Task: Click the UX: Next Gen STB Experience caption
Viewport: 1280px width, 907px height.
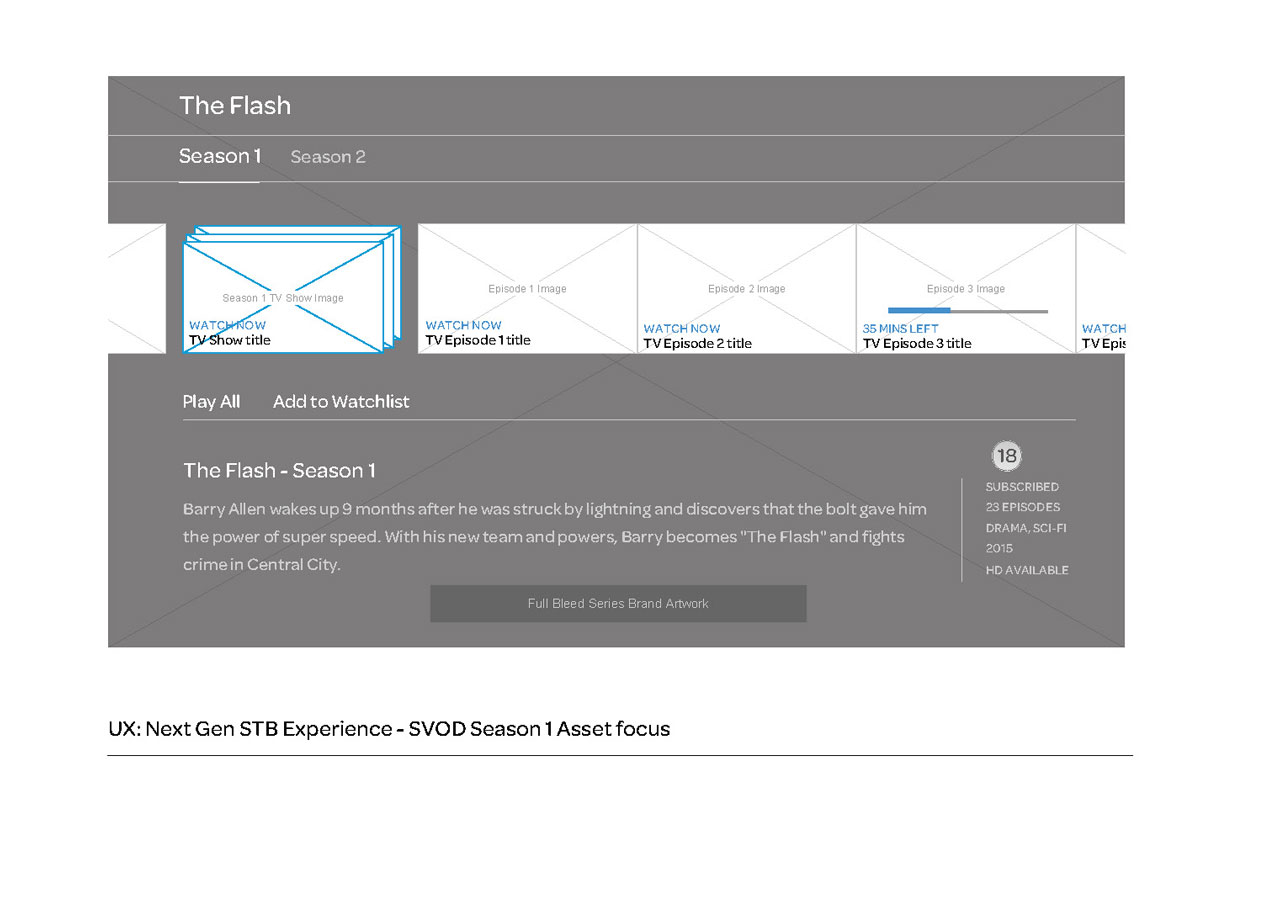Action: 389,729
